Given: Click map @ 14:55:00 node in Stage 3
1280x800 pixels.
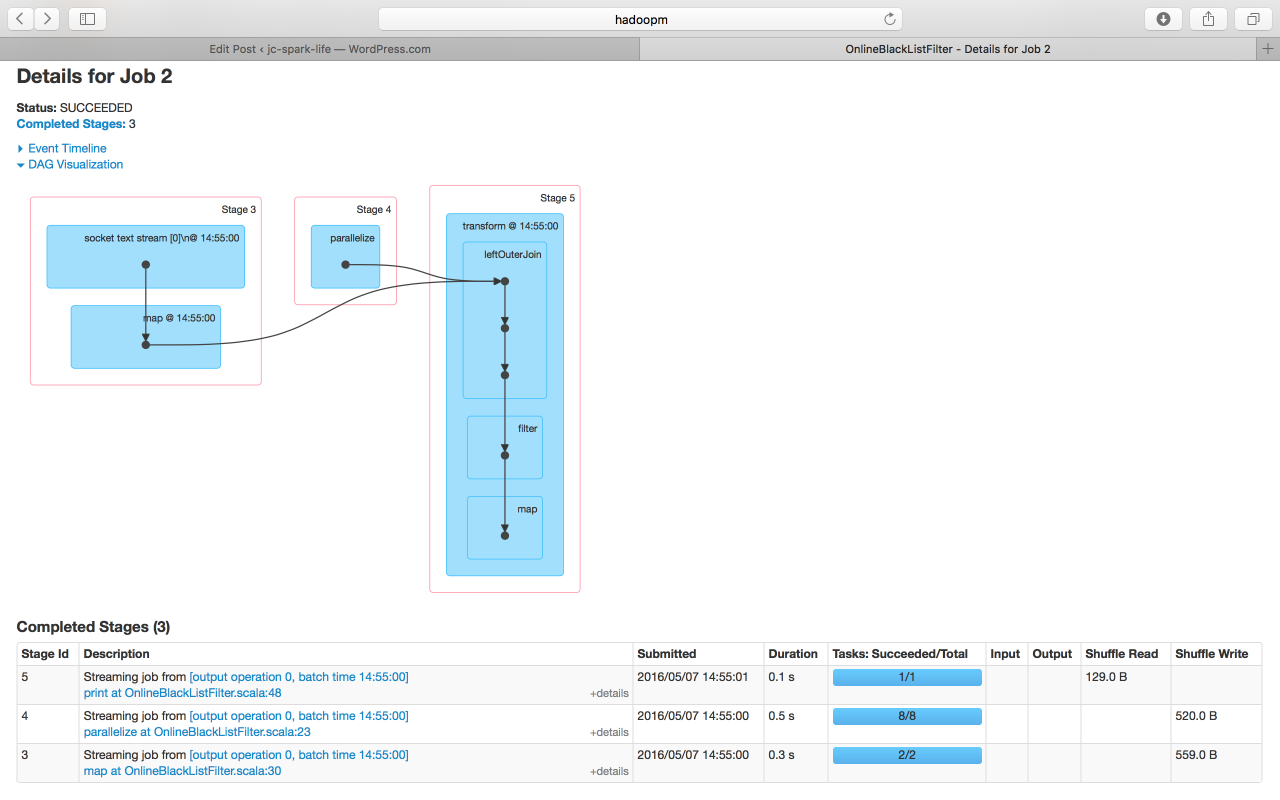Looking at the screenshot, I should [x=146, y=337].
